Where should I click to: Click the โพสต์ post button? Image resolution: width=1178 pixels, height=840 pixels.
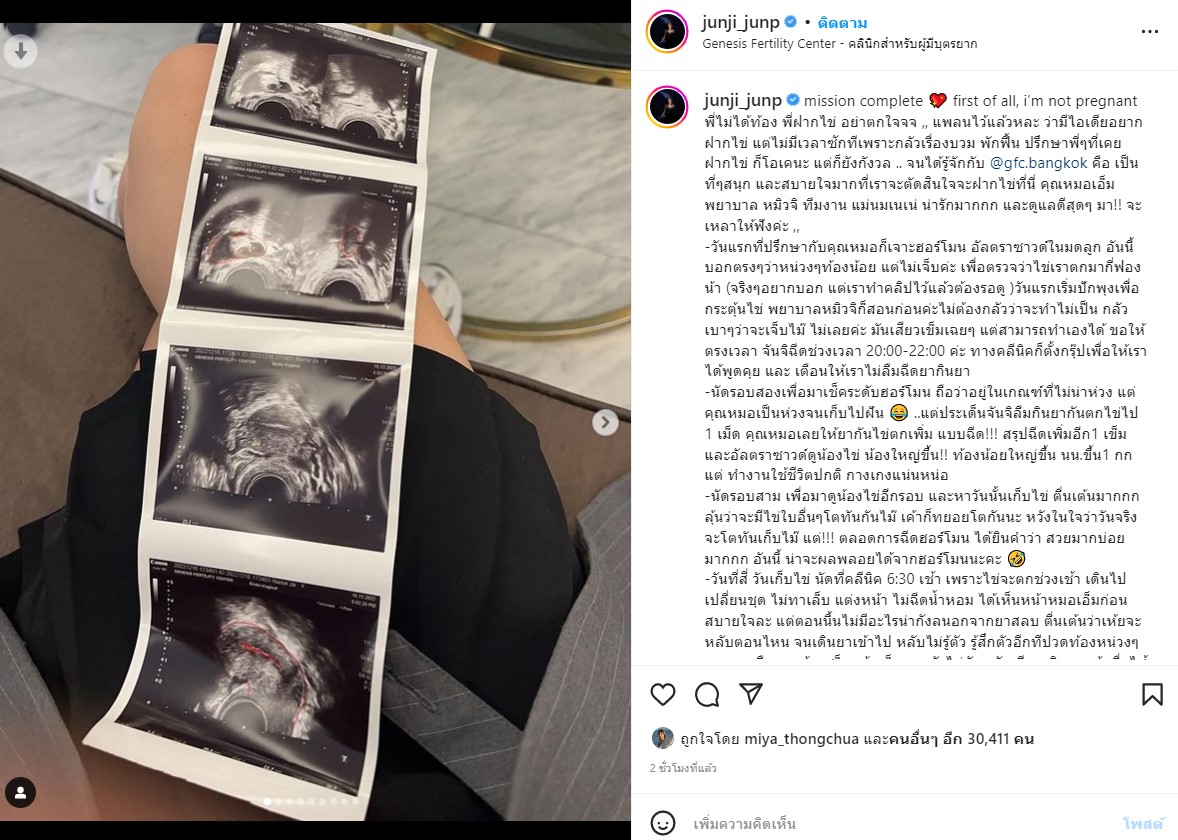point(1143,823)
